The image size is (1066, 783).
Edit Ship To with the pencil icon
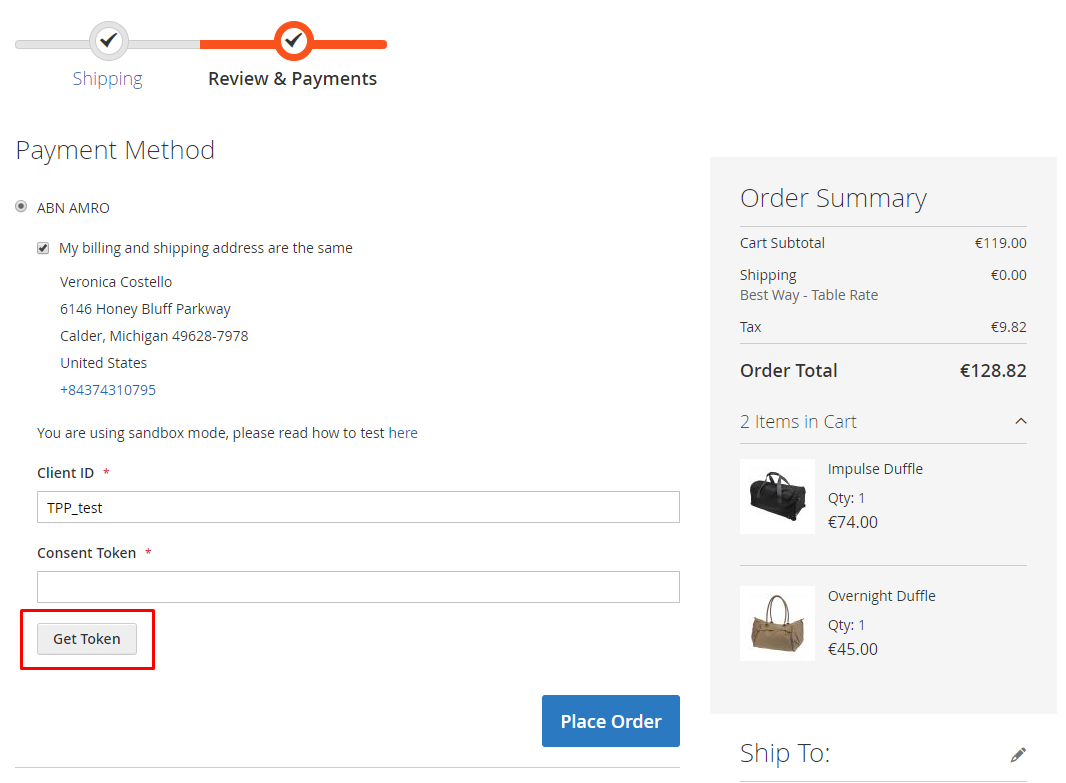pos(1018,754)
